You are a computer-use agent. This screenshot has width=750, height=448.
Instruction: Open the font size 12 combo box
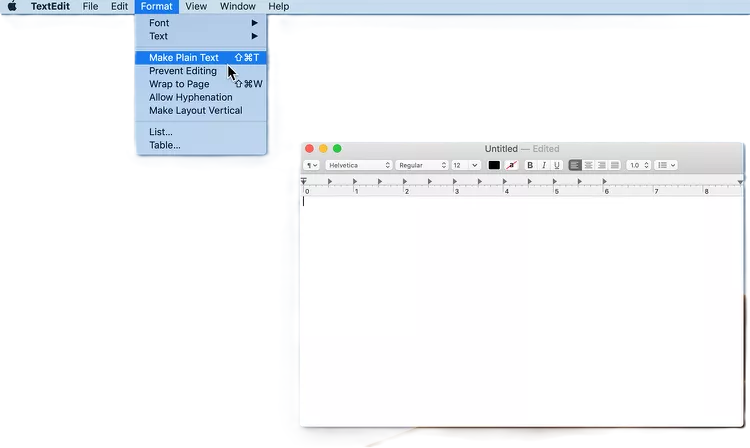(465, 165)
